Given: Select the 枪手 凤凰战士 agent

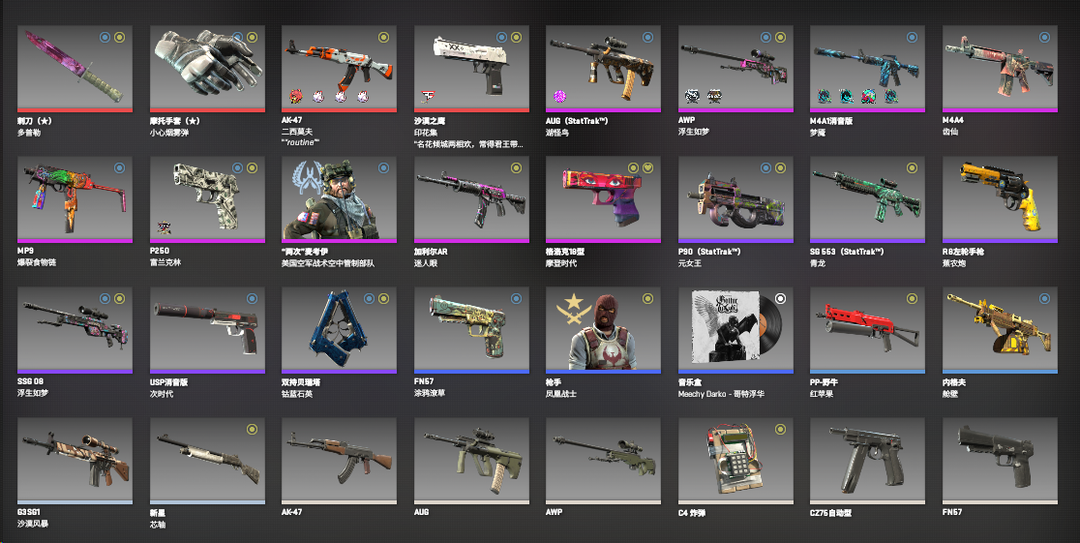Looking at the screenshot, I should 603,331.
